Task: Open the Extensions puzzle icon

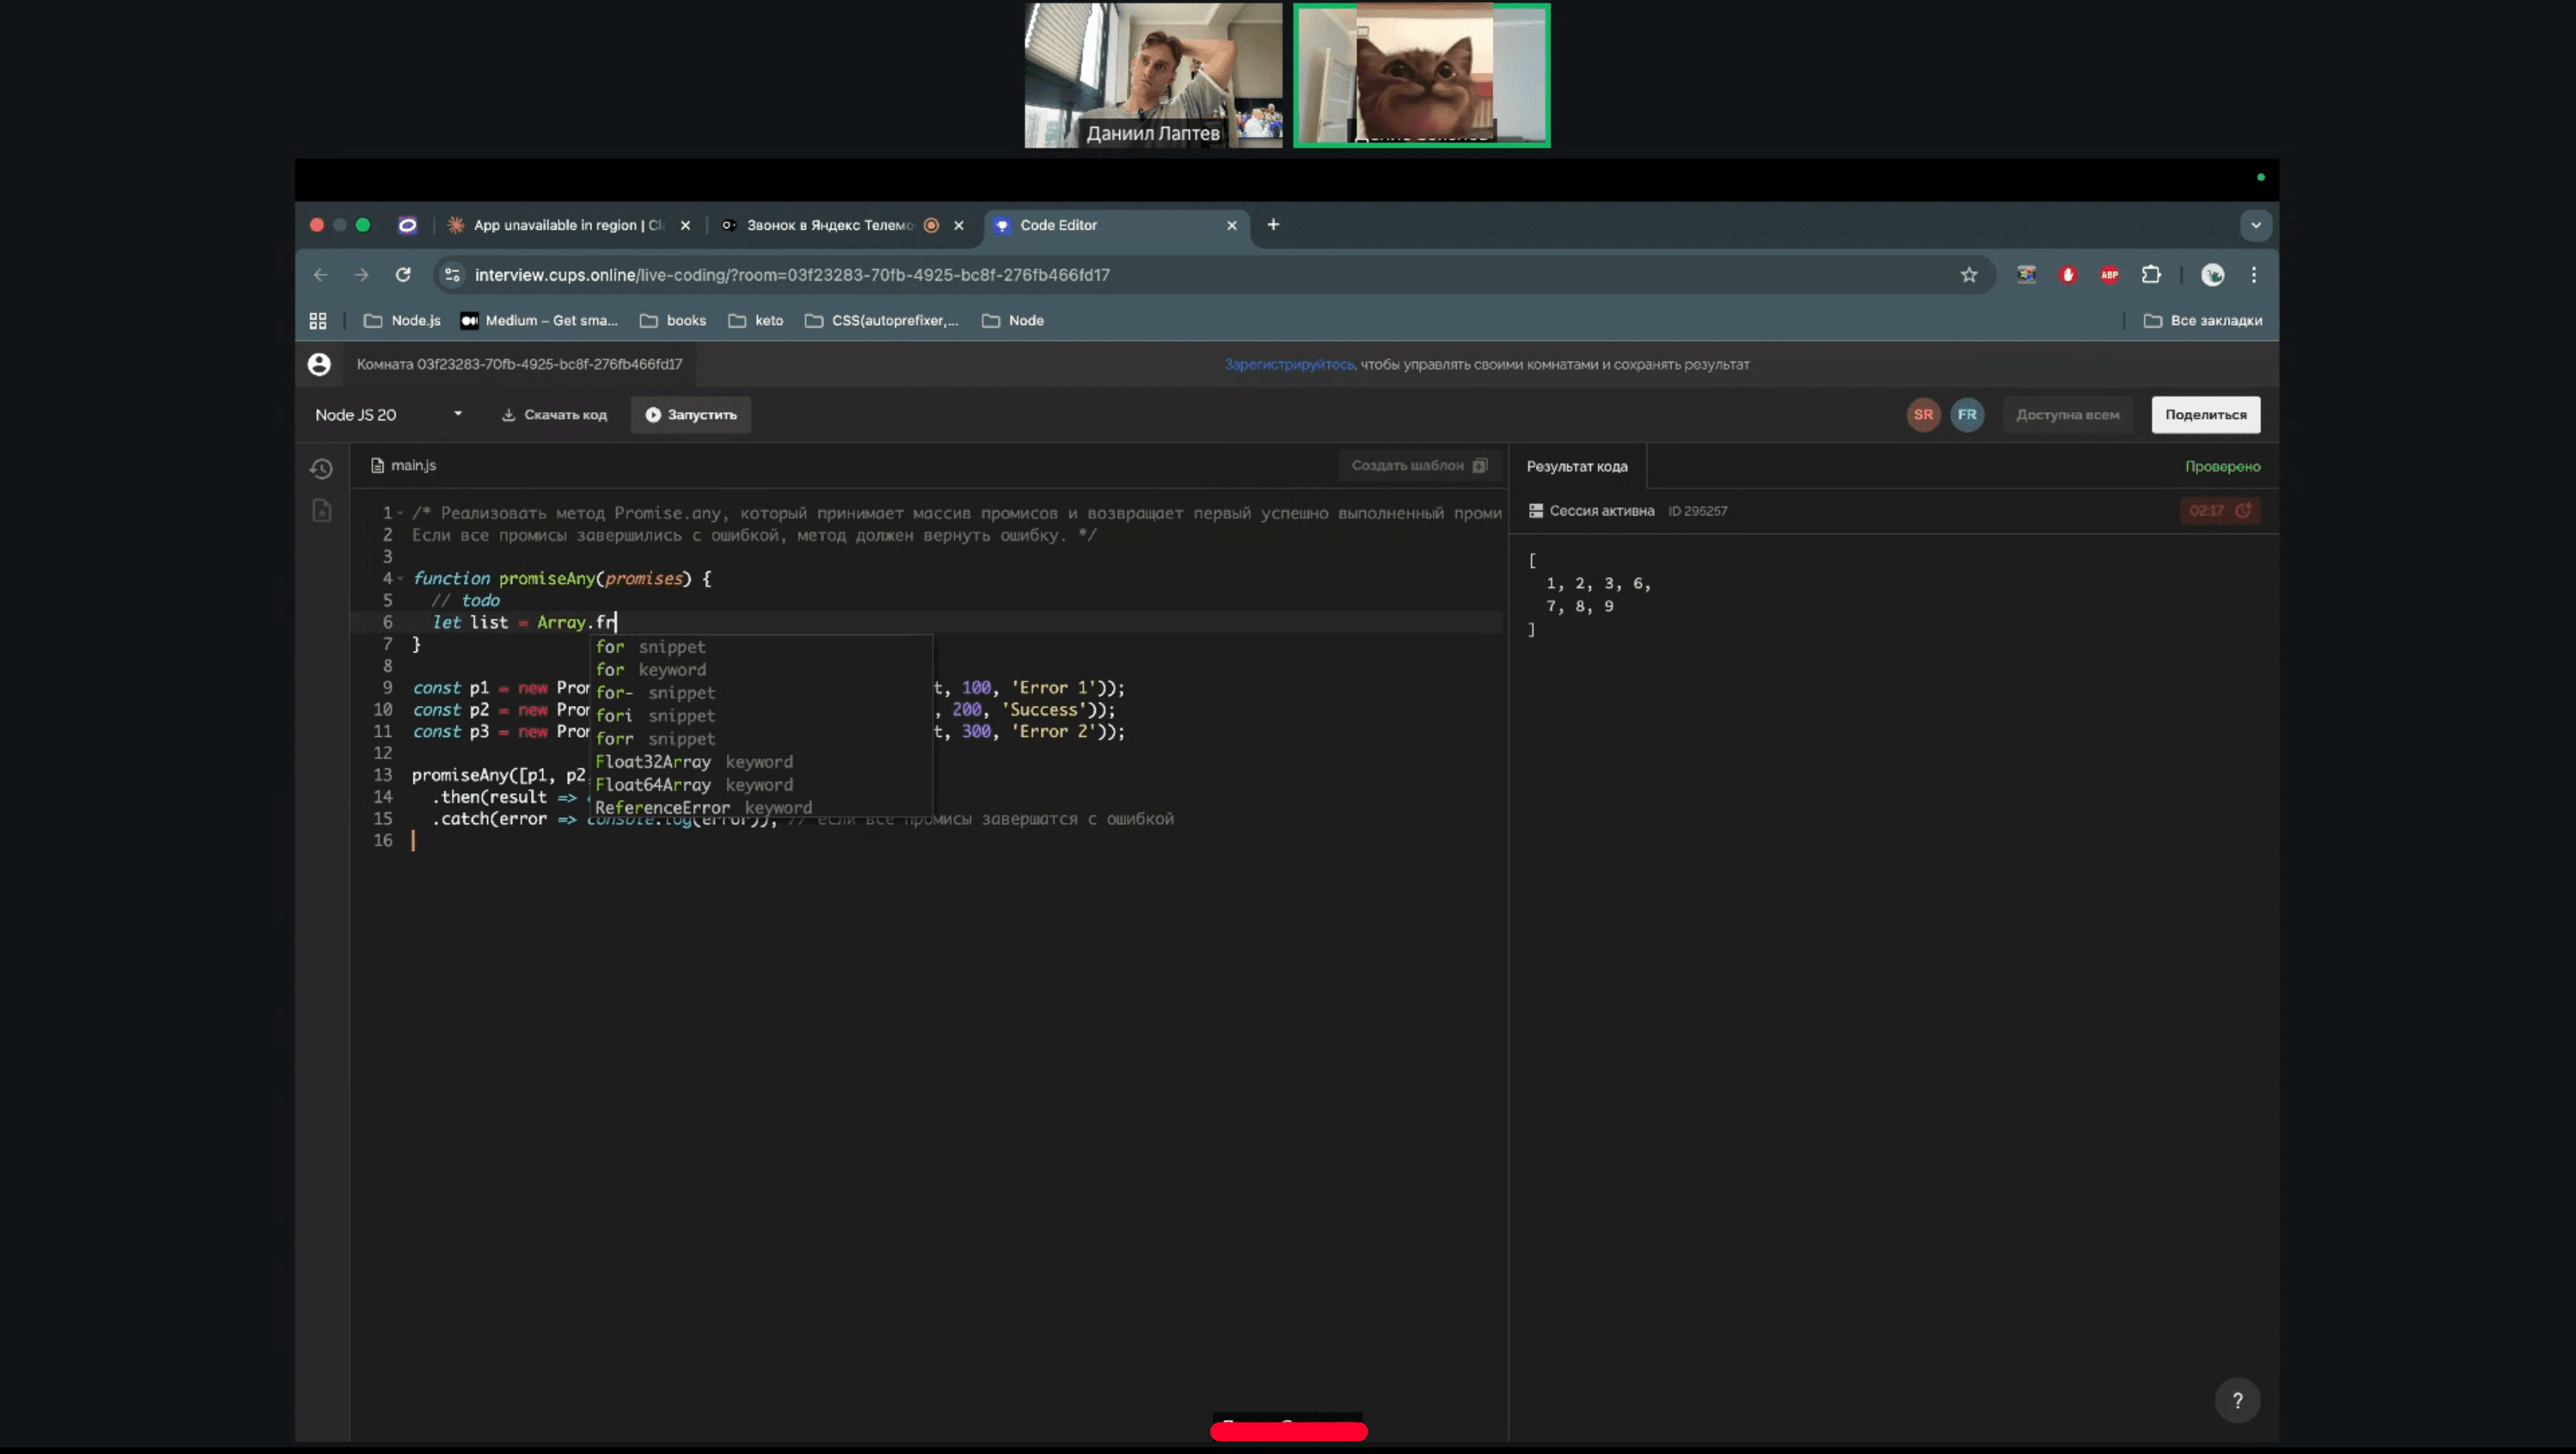Action: click(2152, 275)
